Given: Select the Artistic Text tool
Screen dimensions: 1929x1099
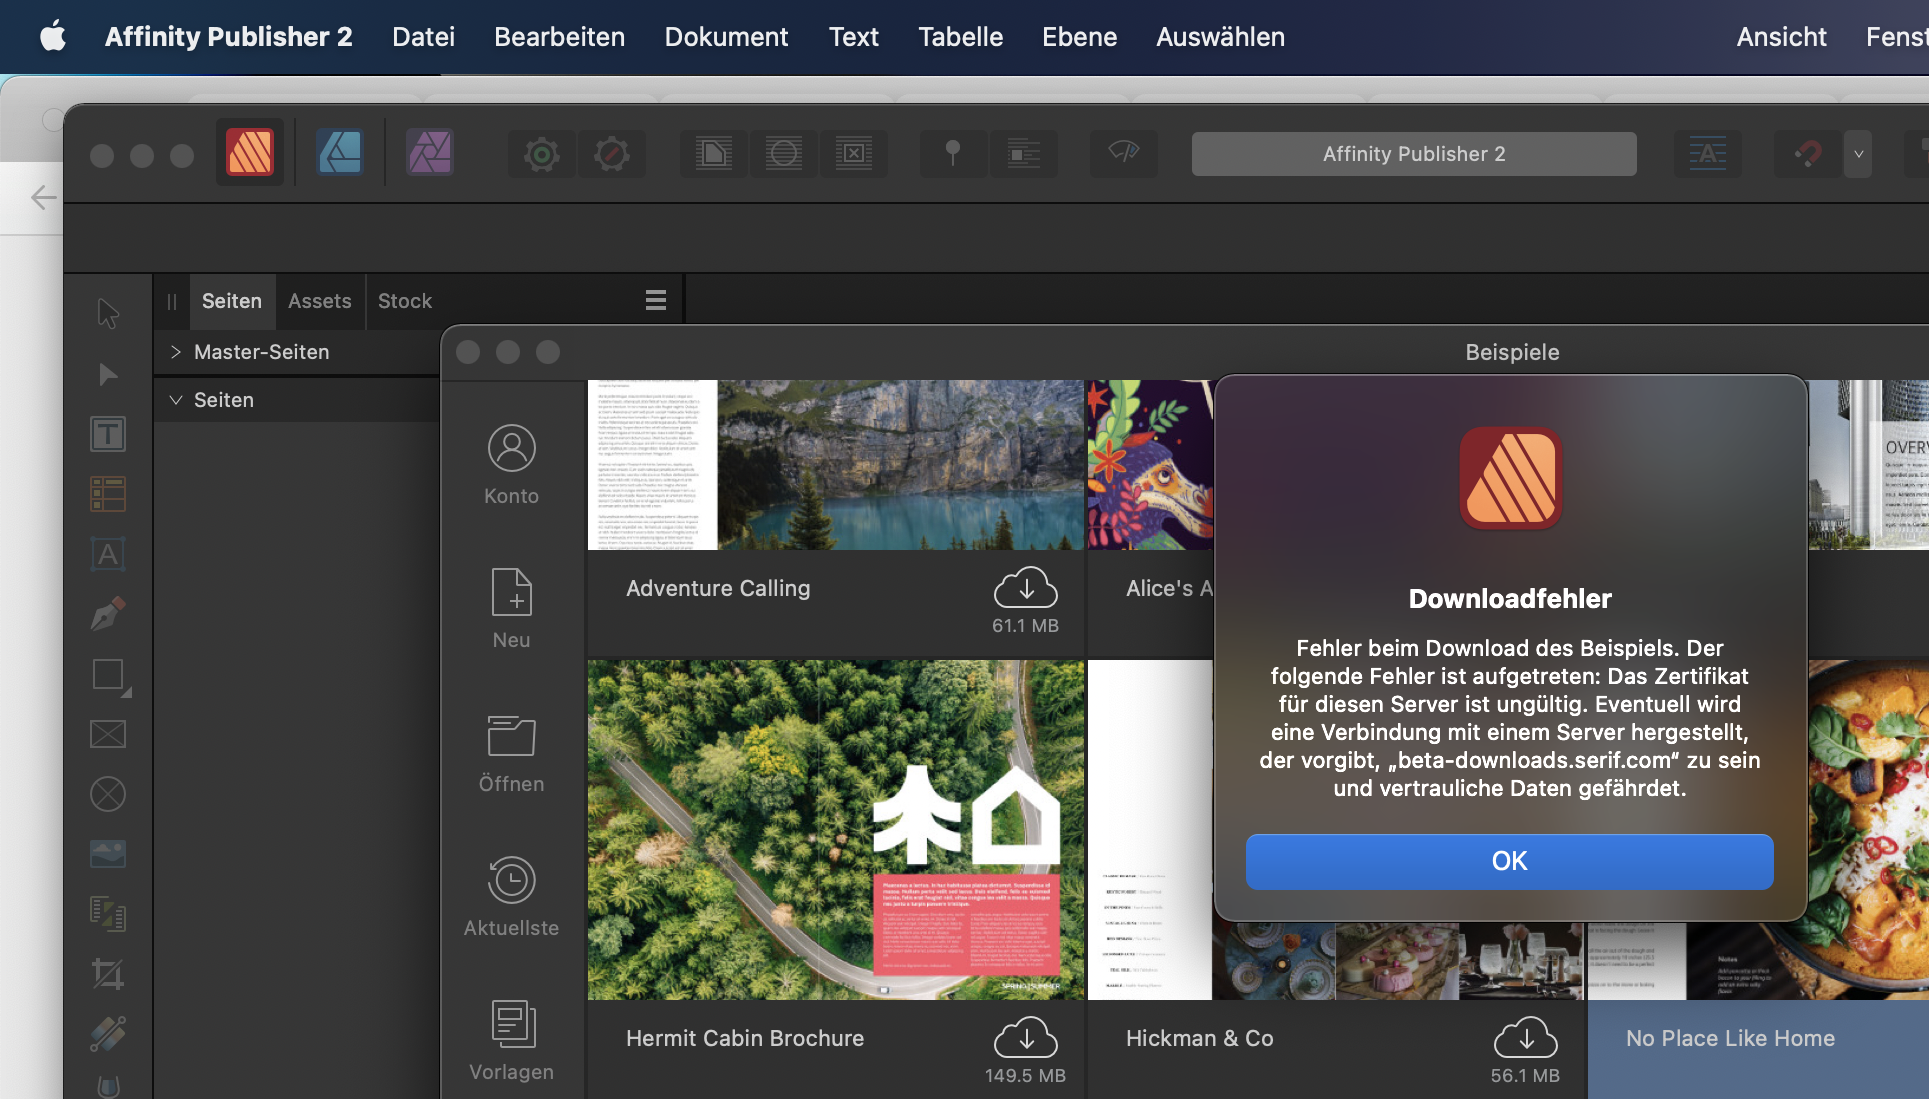Looking at the screenshot, I should pyautogui.click(x=108, y=554).
